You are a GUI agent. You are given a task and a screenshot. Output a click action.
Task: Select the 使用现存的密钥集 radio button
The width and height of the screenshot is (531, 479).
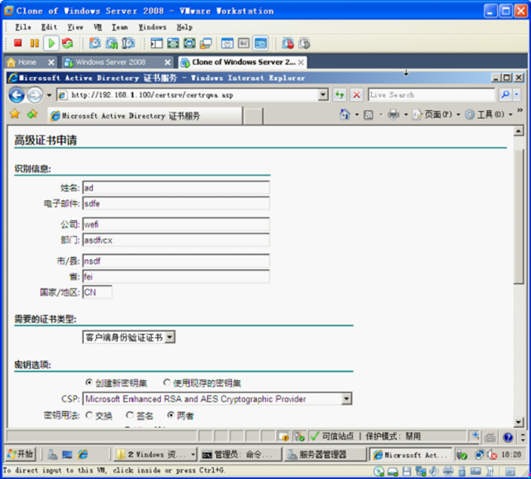click(x=167, y=382)
